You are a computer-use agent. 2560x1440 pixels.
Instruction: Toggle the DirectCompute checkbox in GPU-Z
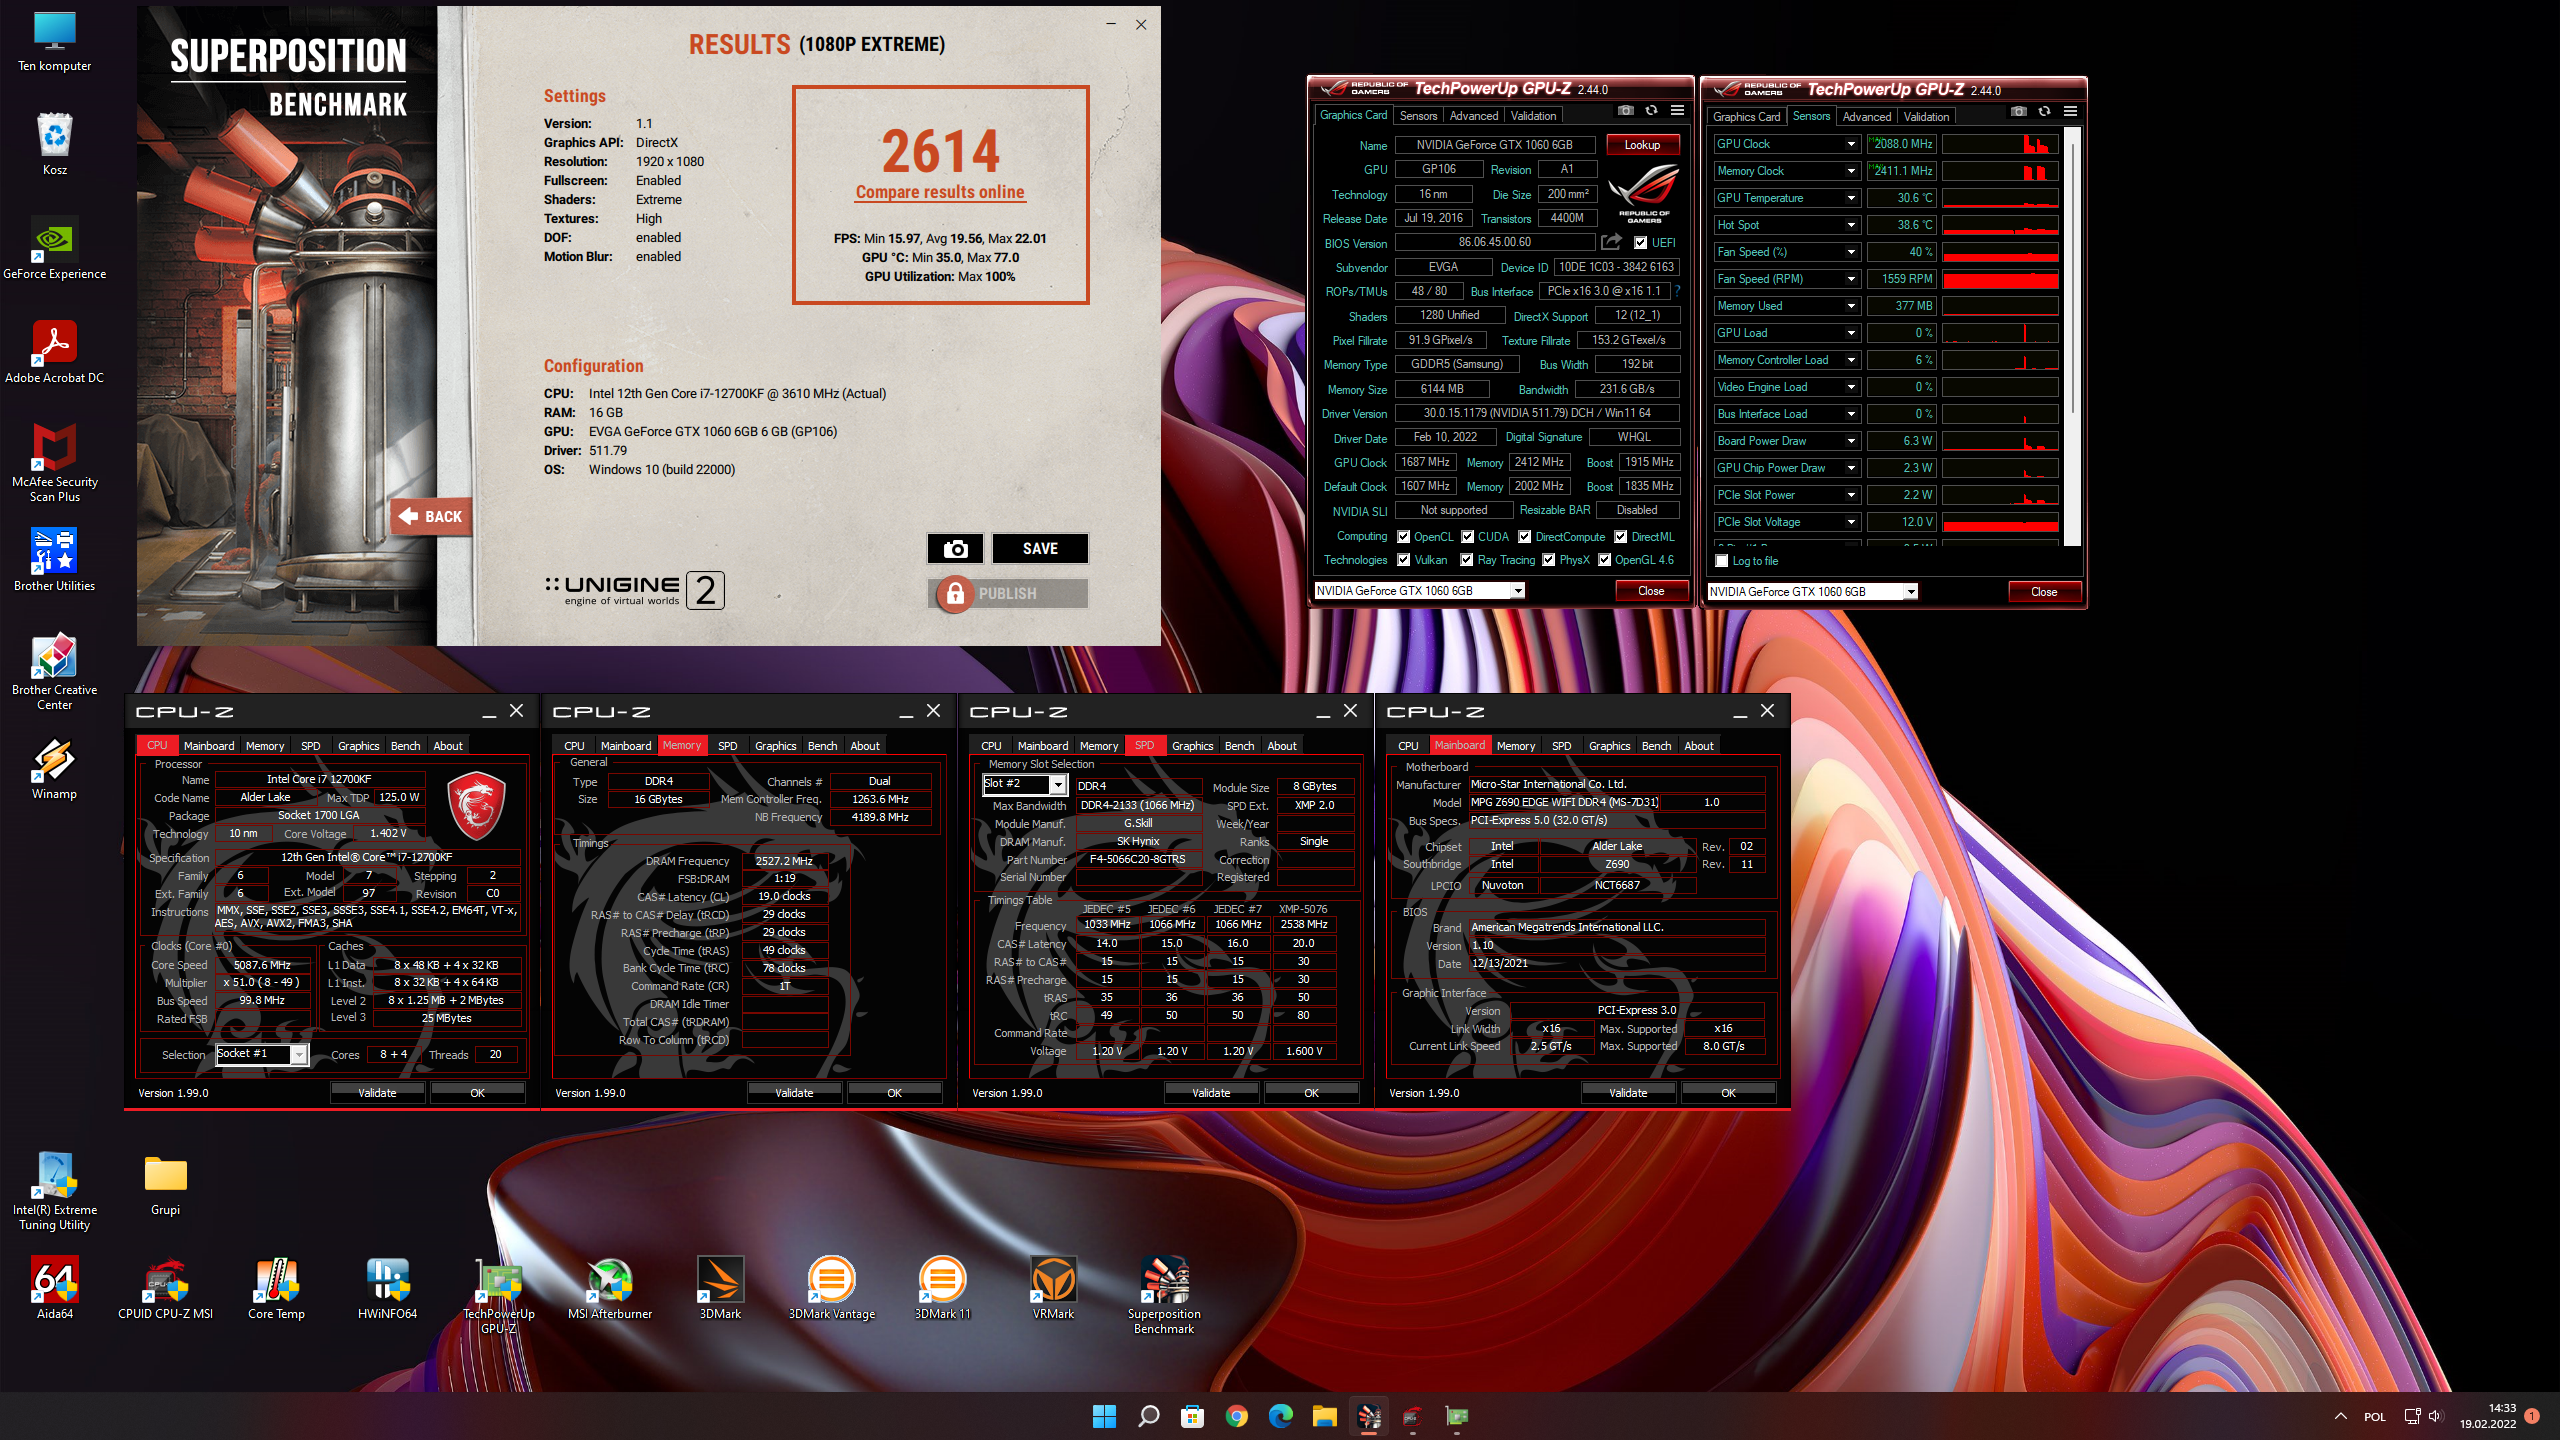1525,537
